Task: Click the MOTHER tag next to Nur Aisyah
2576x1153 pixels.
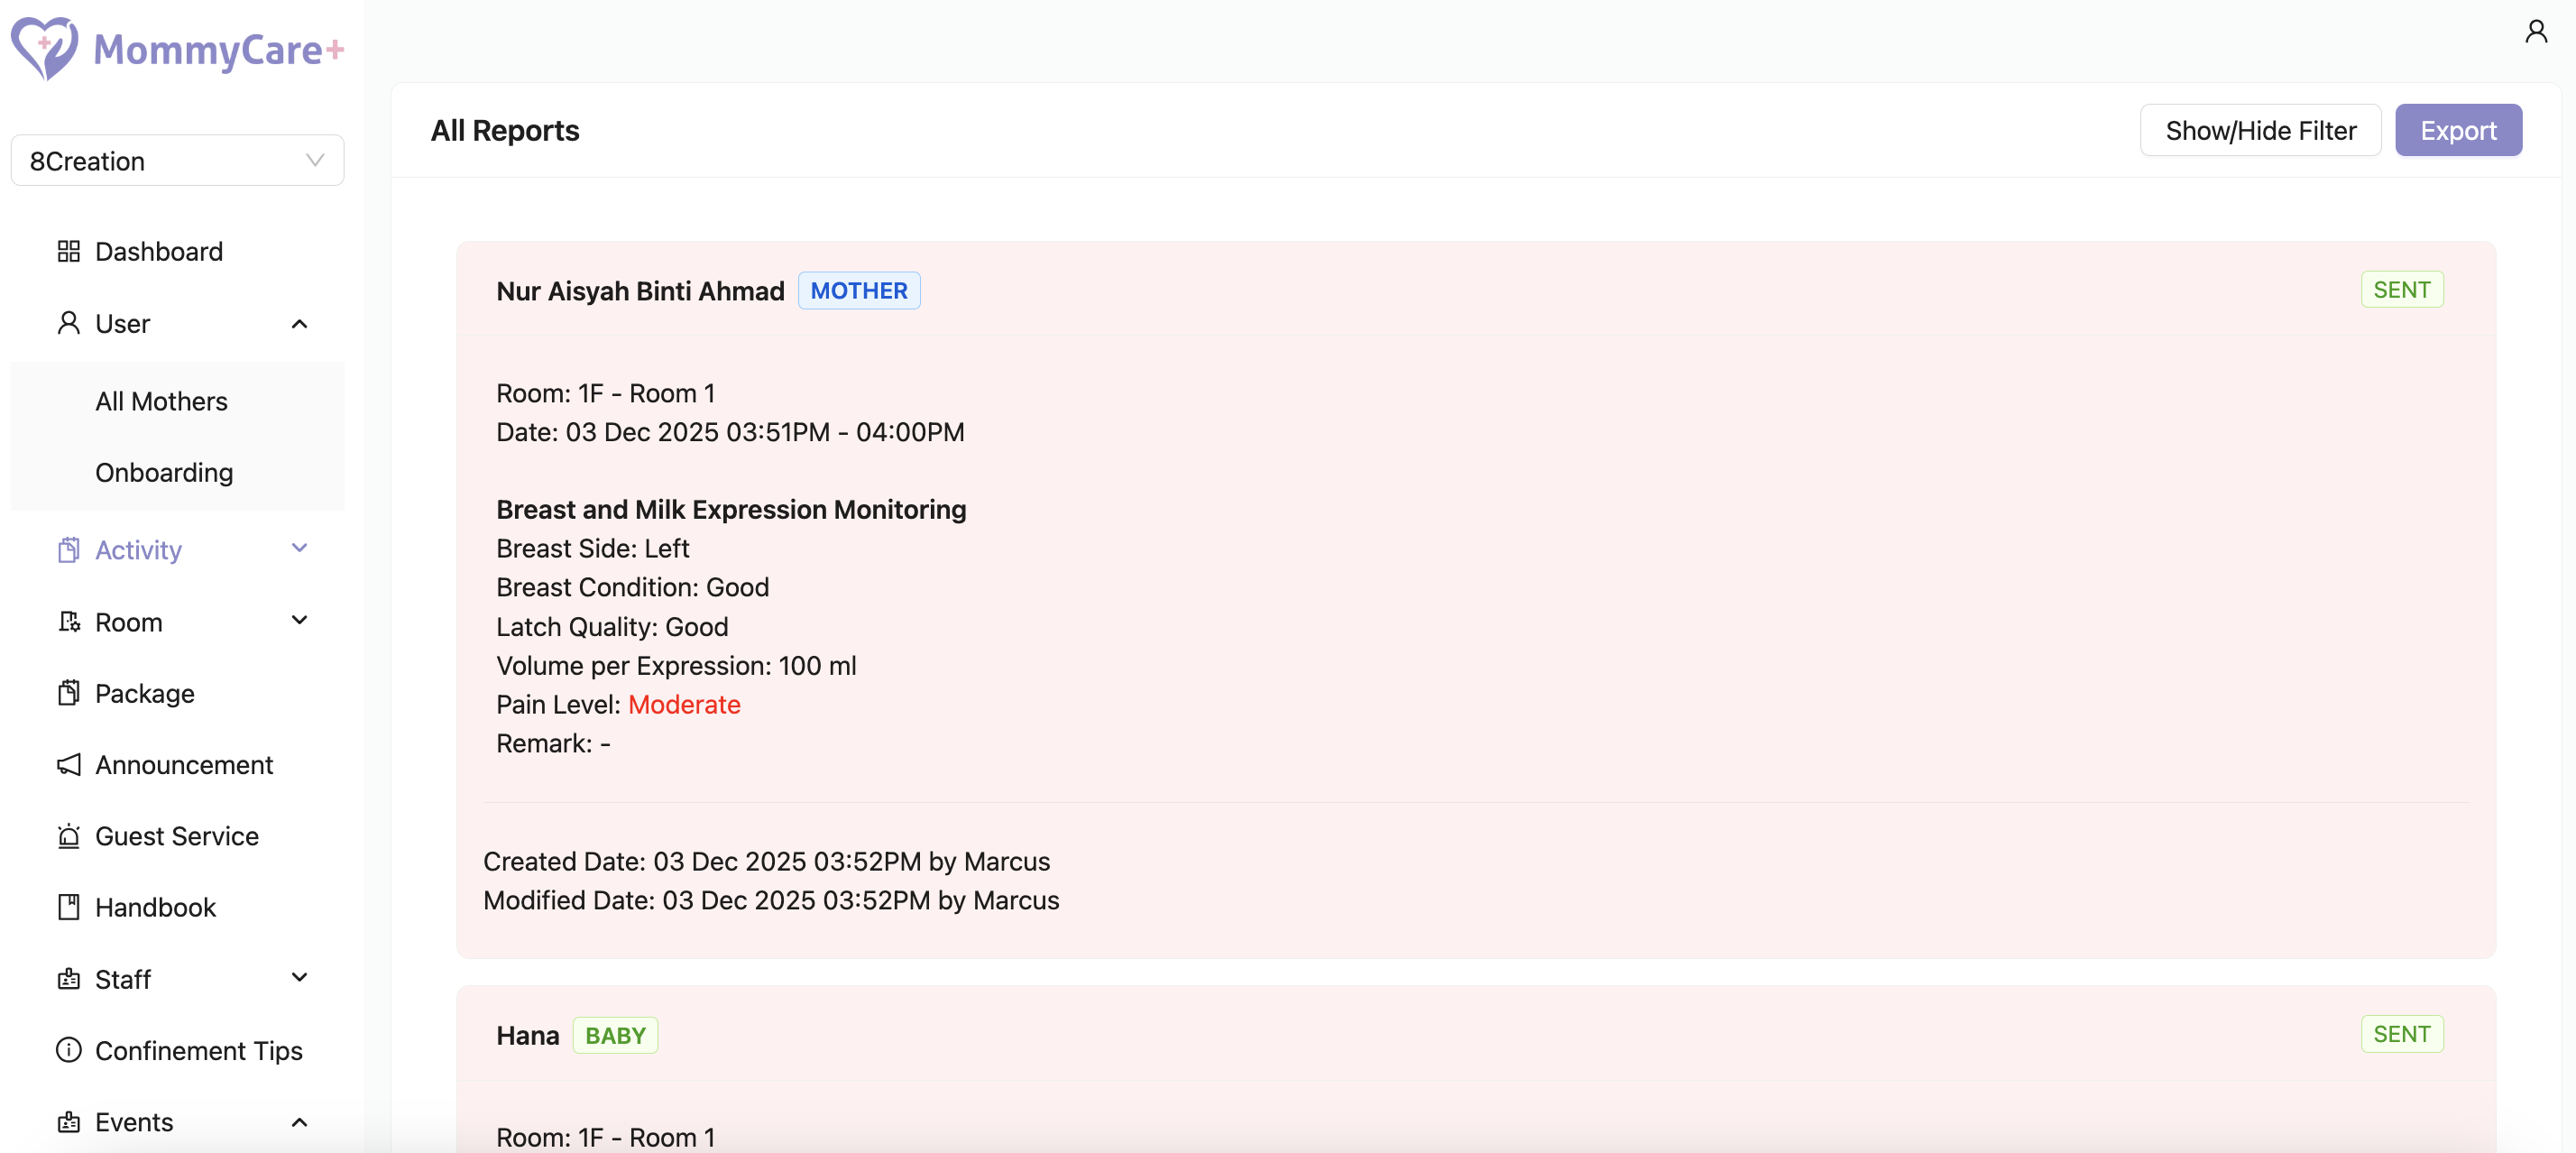Action: click(x=859, y=290)
